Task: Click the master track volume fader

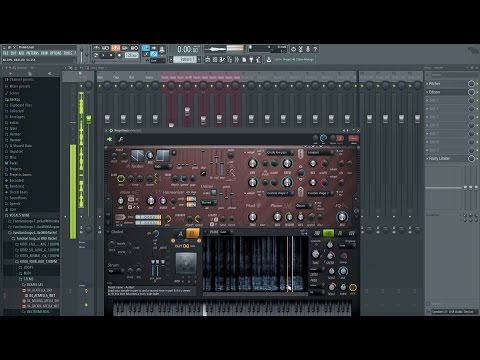Action: click(89, 119)
